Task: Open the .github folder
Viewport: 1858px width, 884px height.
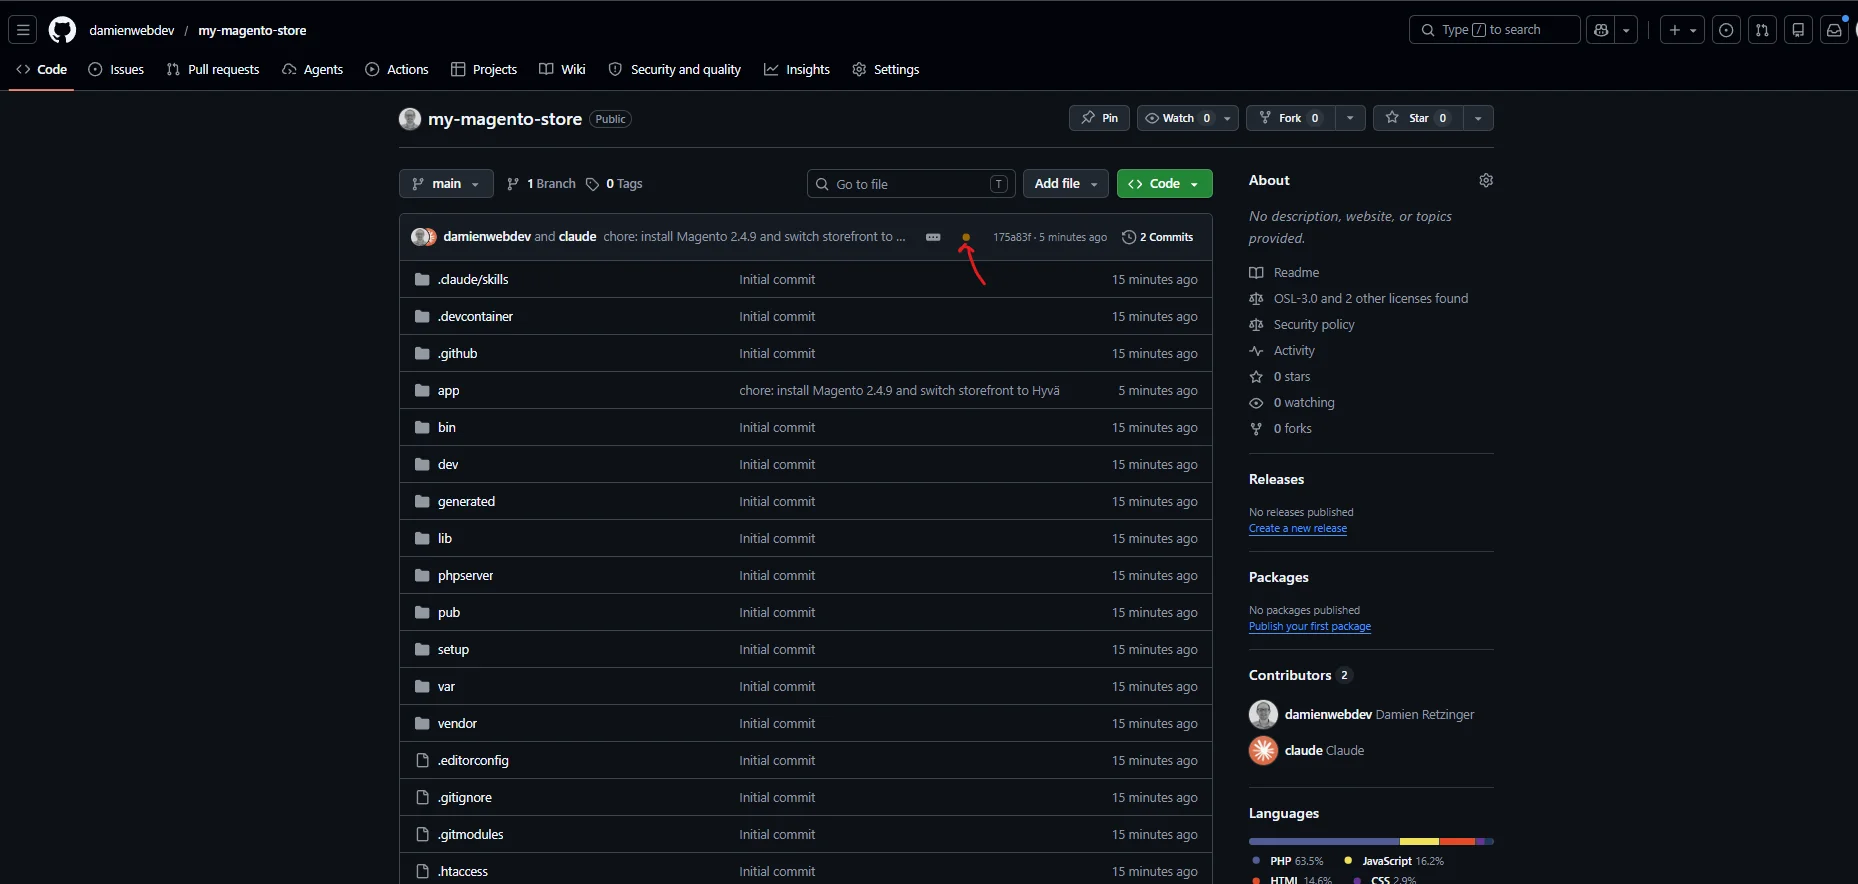Action: pyautogui.click(x=457, y=353)
